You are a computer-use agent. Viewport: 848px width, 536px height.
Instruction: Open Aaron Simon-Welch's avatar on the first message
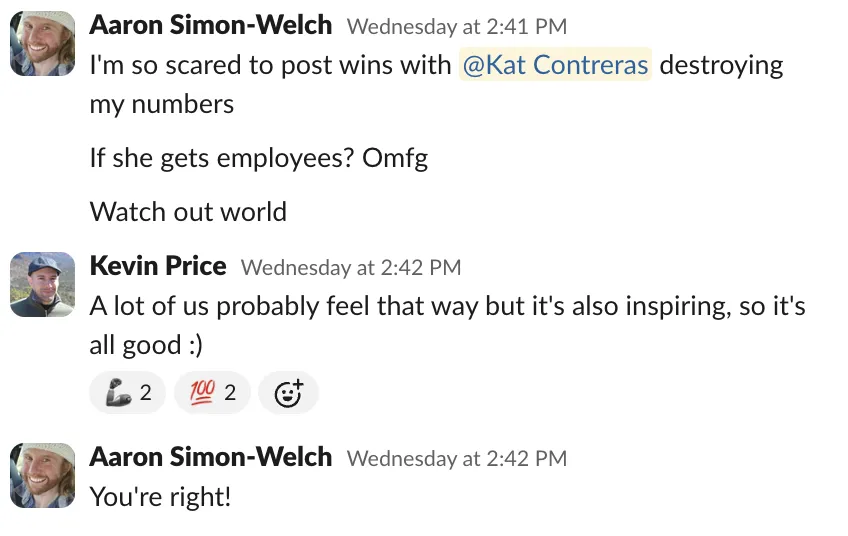pyautogui.click(x=43, y=44)
